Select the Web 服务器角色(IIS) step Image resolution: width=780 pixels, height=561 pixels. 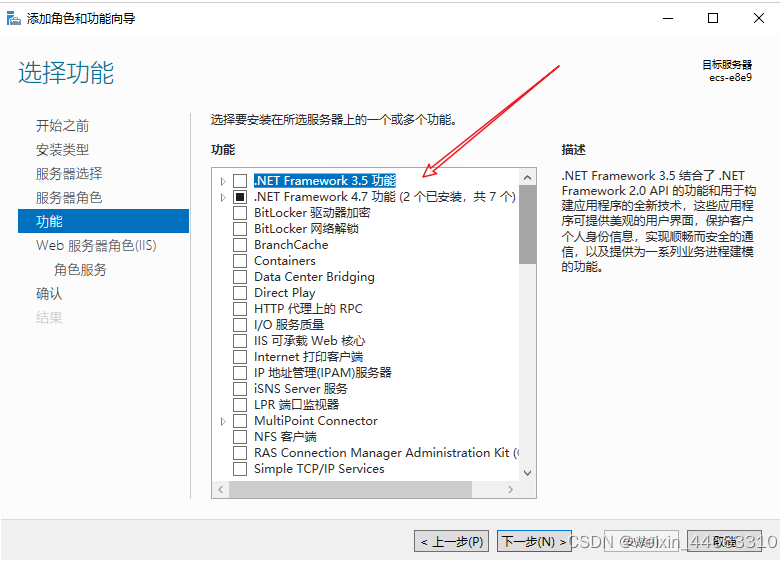tap(96, 245)
